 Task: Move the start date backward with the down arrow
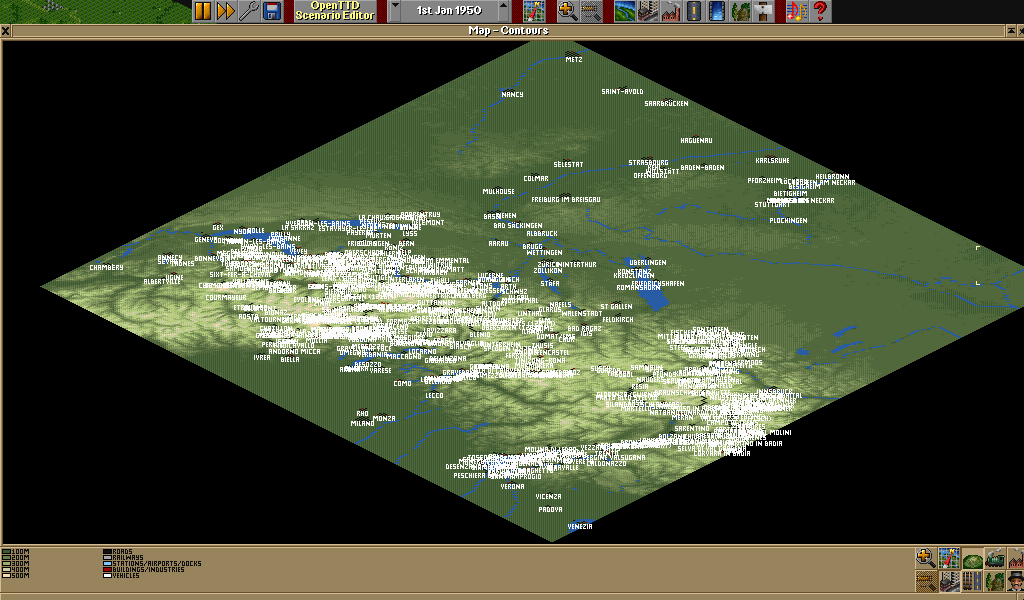pyautogui.click(x=394, y=11)
